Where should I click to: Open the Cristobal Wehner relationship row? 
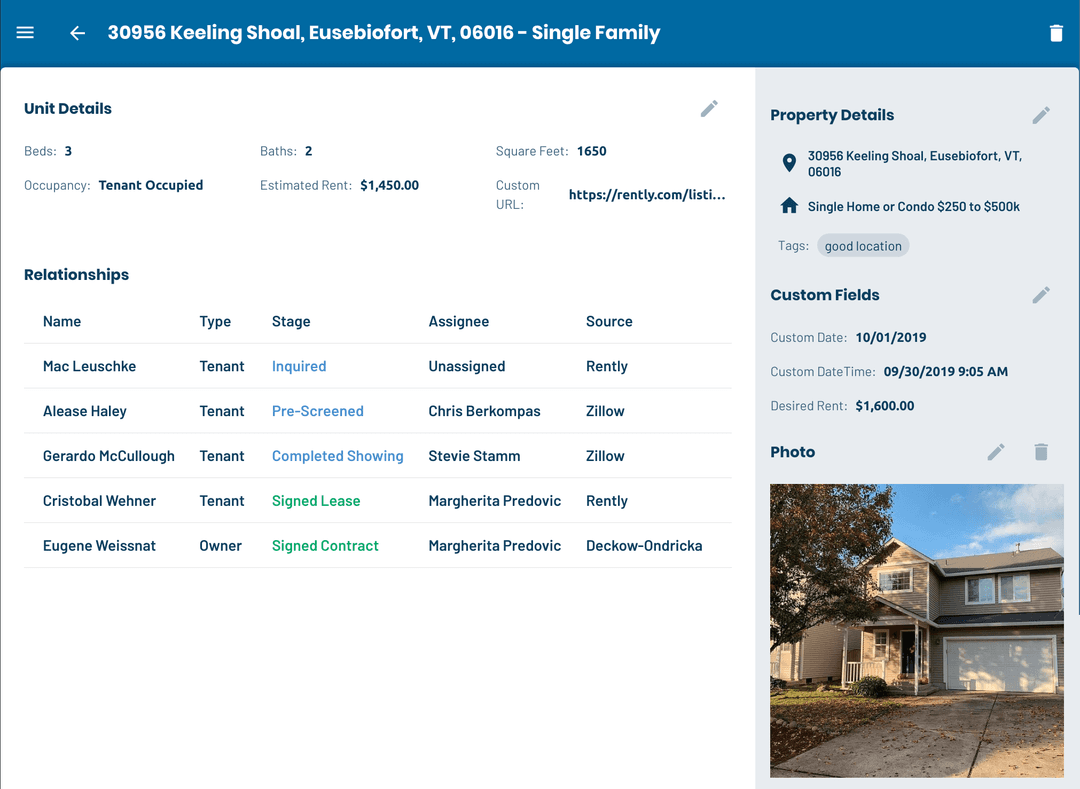pyautogui.click(x=99, y=501)
